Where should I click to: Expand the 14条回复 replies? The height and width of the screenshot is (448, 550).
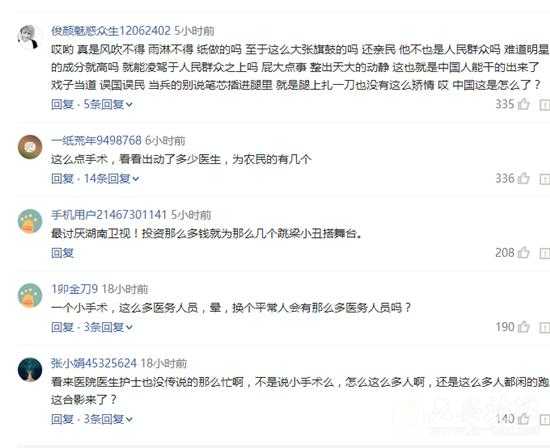click(x=111, y=179)
